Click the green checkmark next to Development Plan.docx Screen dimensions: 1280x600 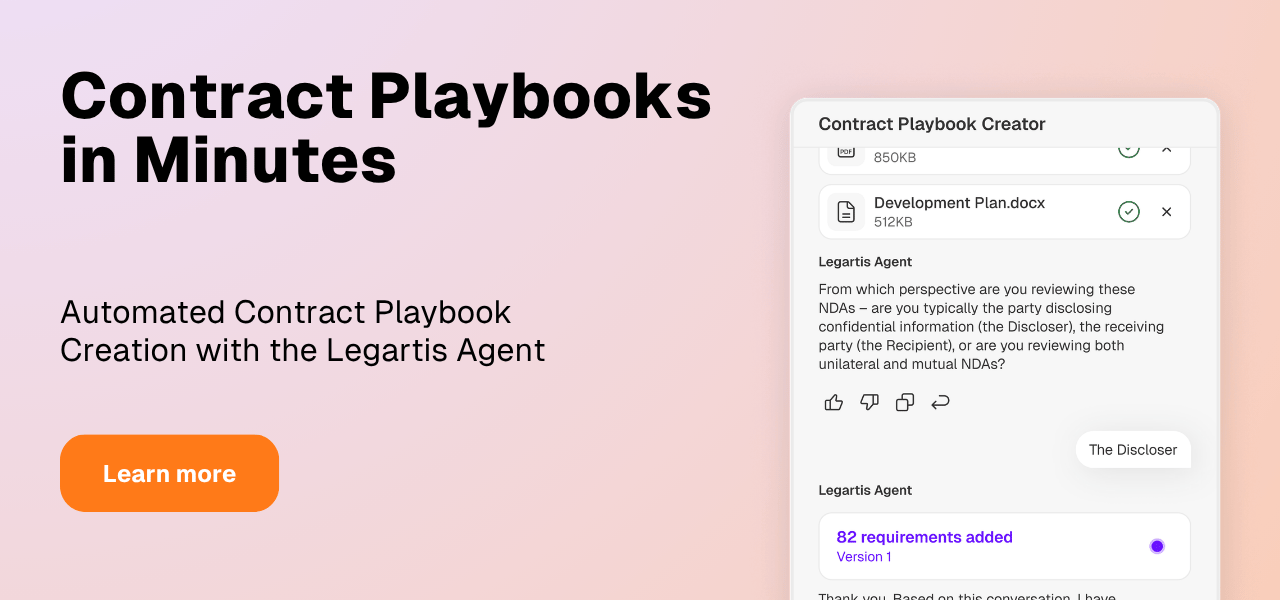click(1129, 212)
